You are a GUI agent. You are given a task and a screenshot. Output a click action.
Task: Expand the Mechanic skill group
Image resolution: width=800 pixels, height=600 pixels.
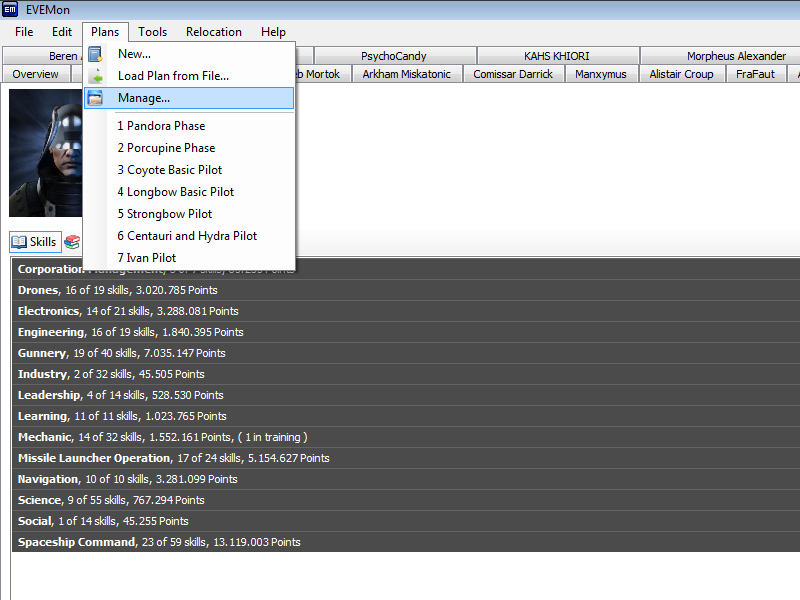point(406,437)
